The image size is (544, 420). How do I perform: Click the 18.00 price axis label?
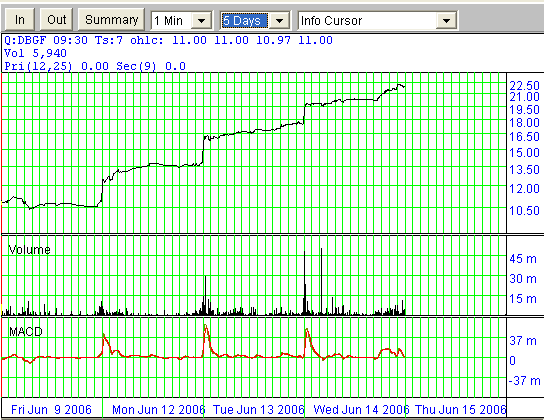[x=524, y=123]
